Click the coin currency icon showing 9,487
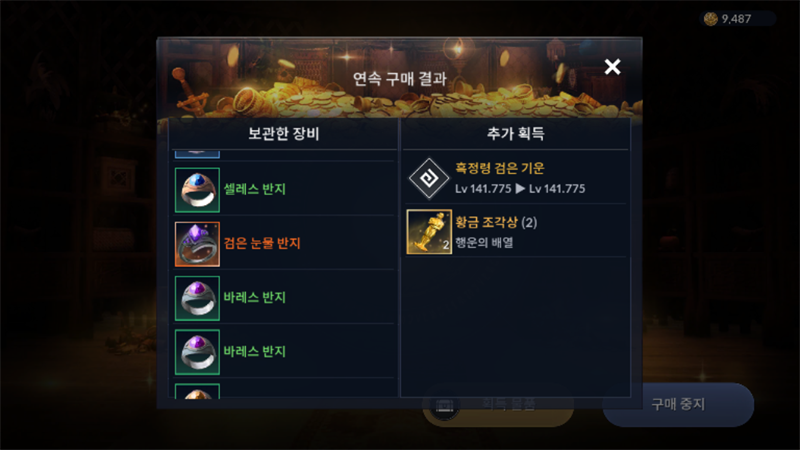 [x=710, y=19]
